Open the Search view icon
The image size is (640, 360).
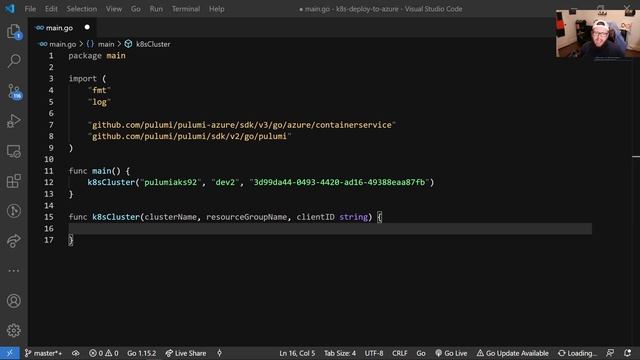pos(13,61)
